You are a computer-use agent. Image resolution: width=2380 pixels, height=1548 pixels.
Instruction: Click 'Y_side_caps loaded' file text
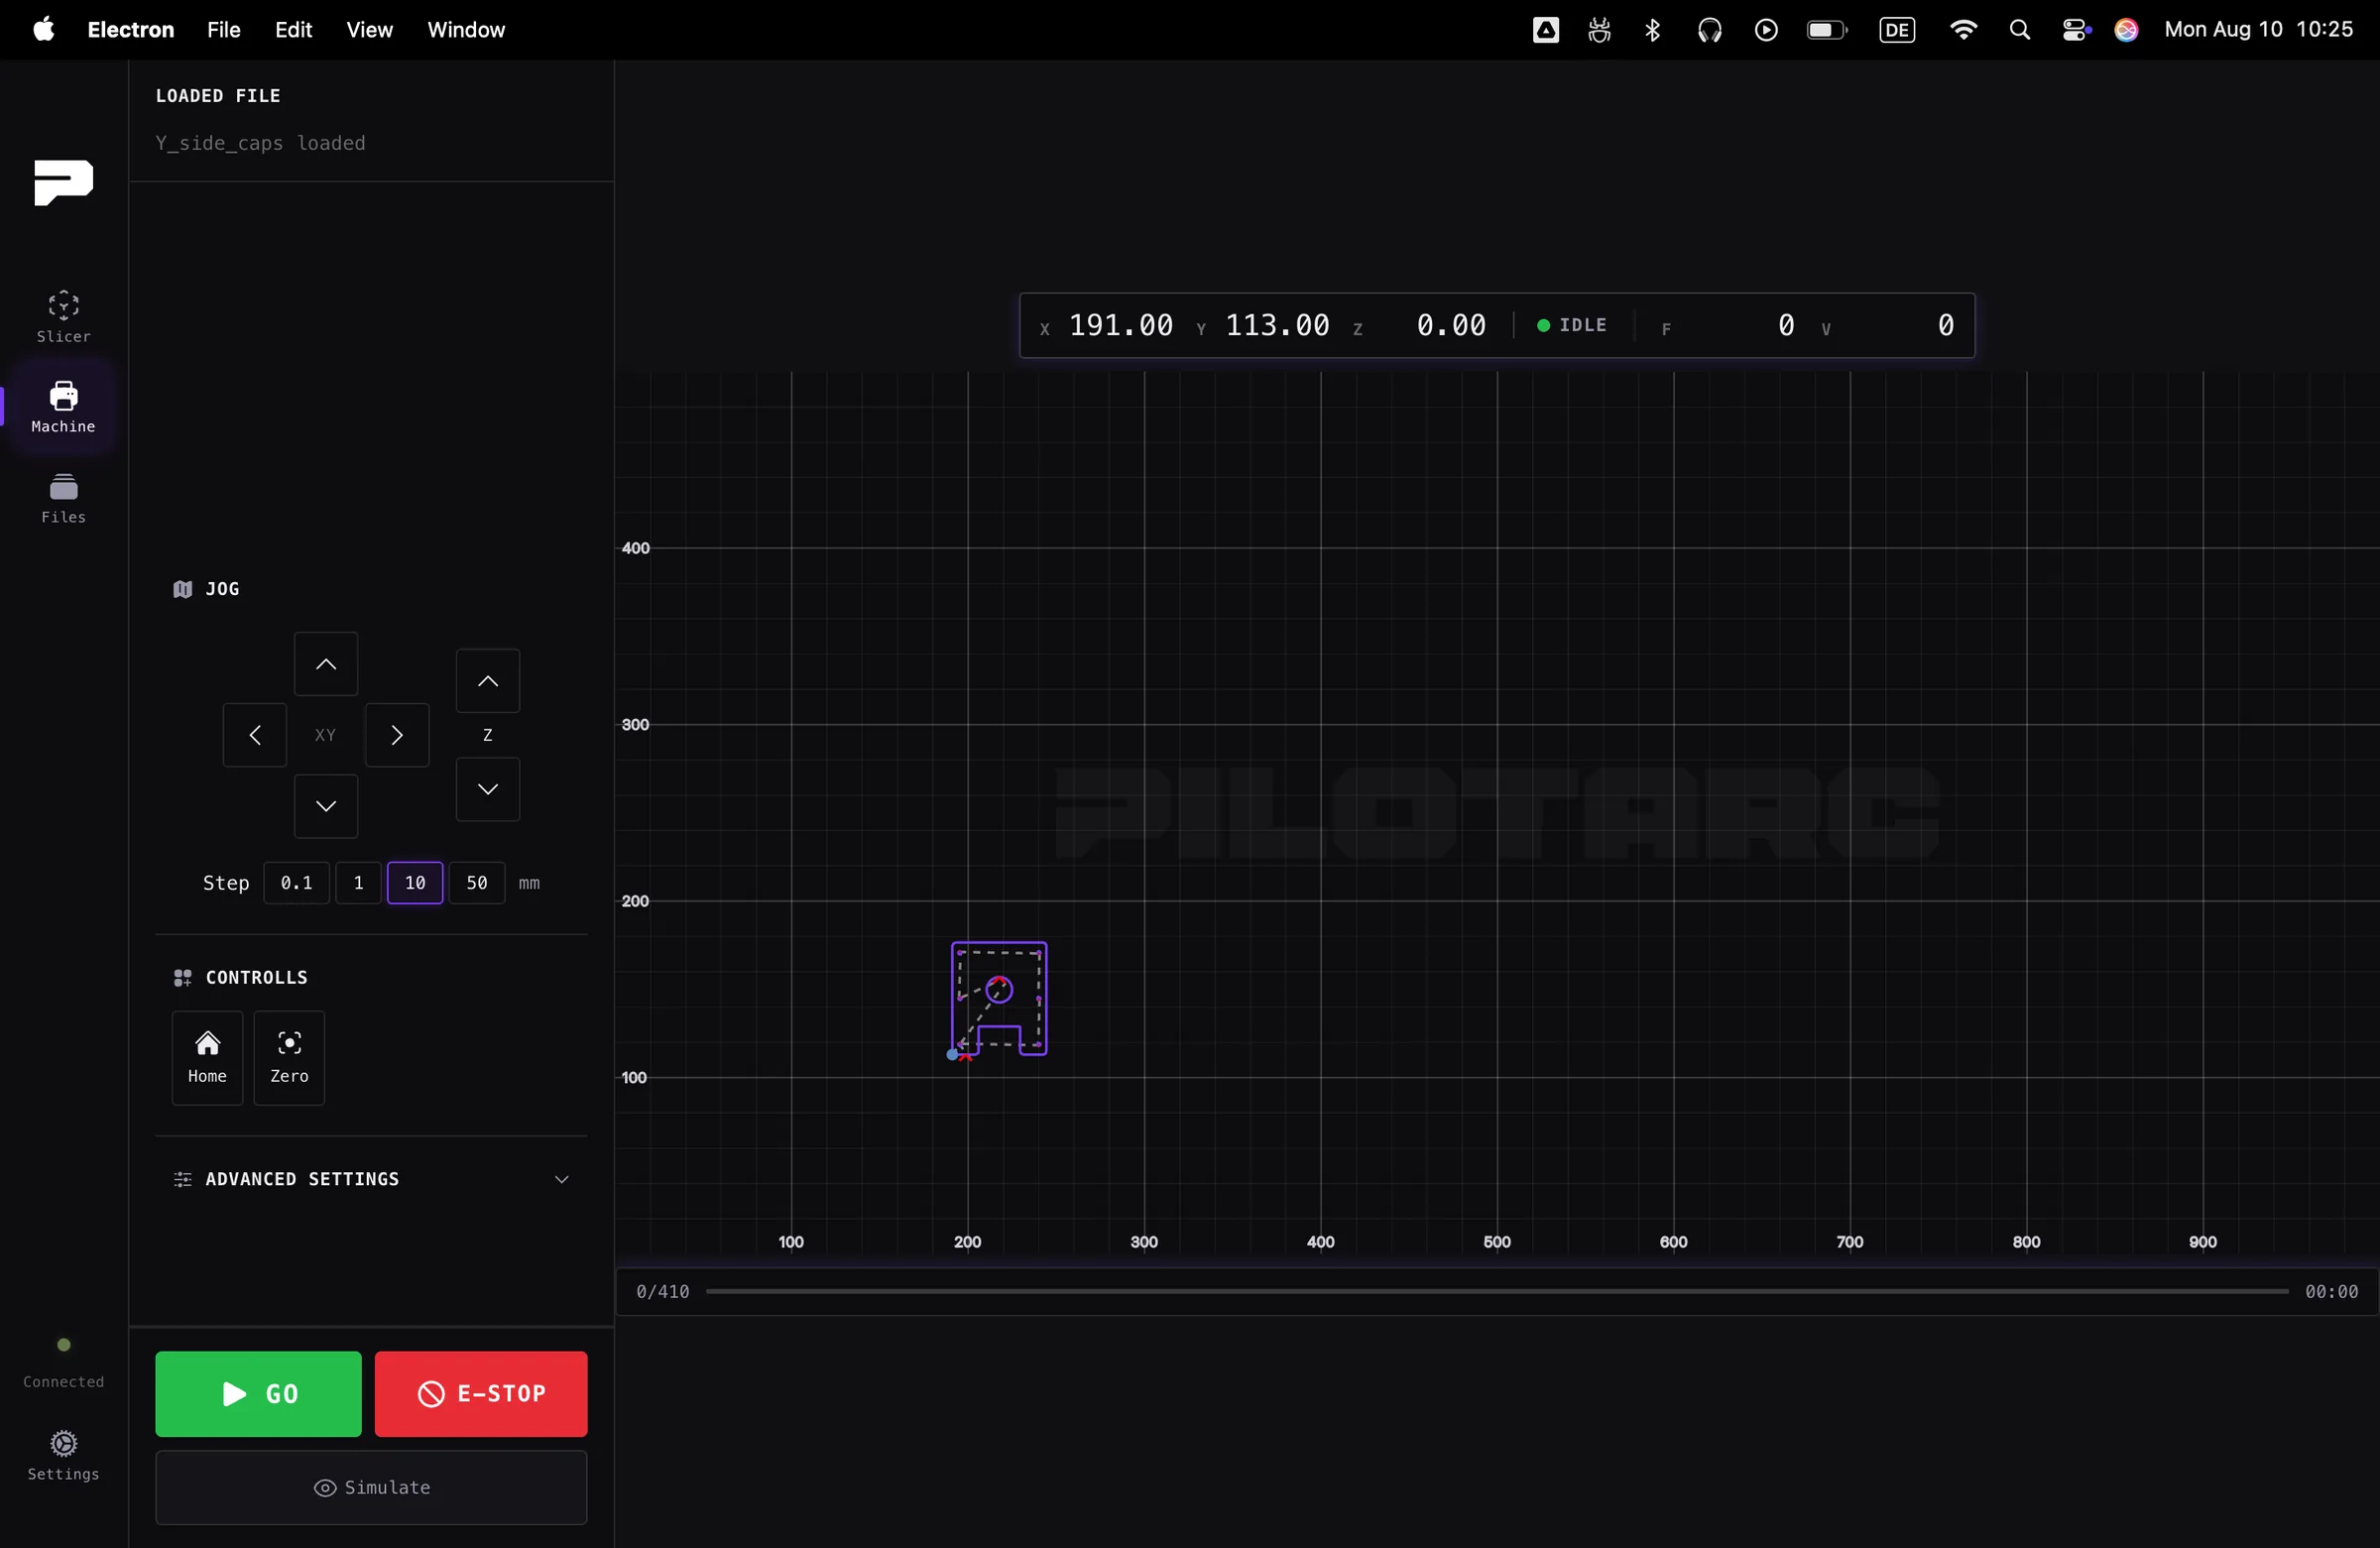click(x=260, y=143)
